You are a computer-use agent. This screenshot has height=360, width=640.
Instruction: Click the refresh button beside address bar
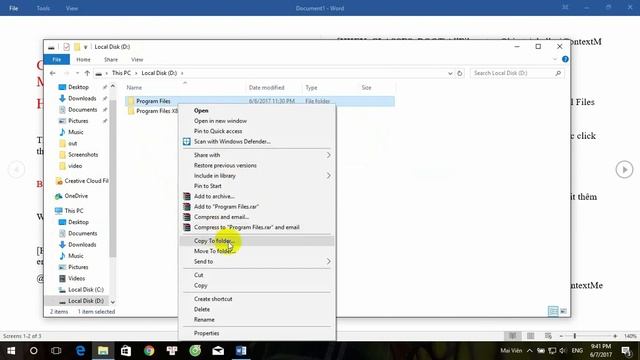(460, 73)
